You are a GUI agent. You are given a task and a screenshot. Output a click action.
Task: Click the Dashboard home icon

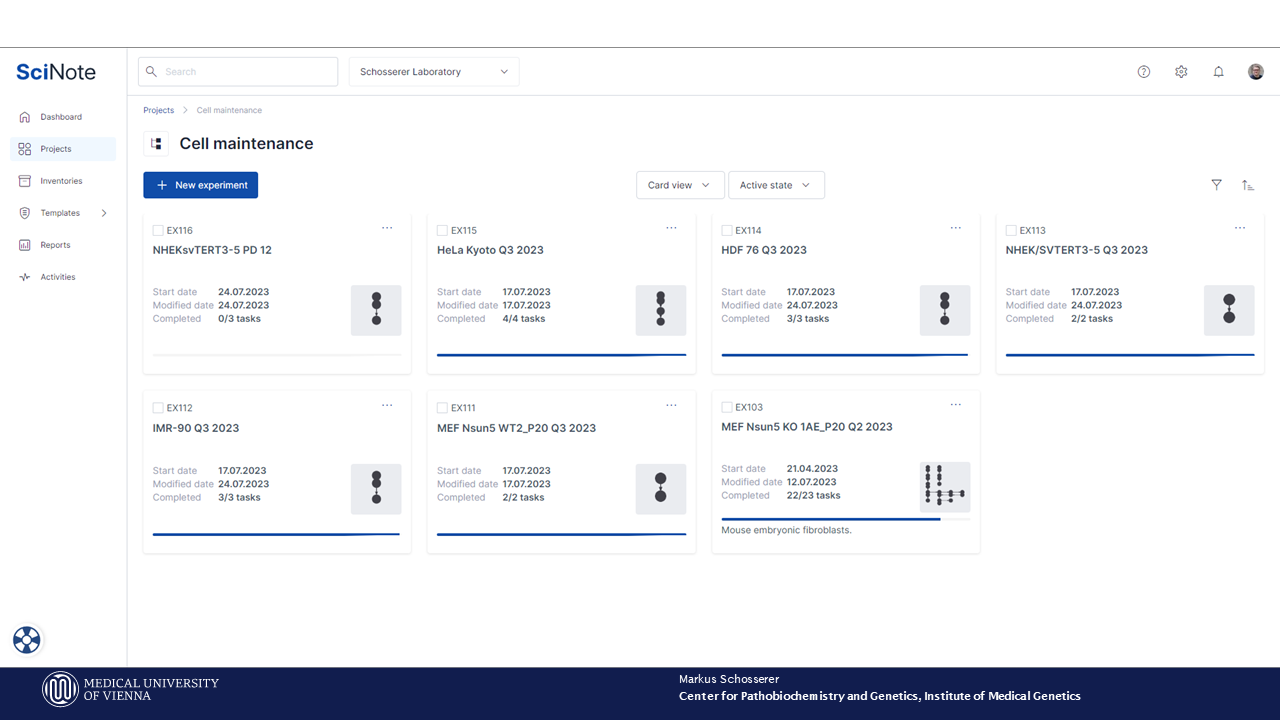25,117
